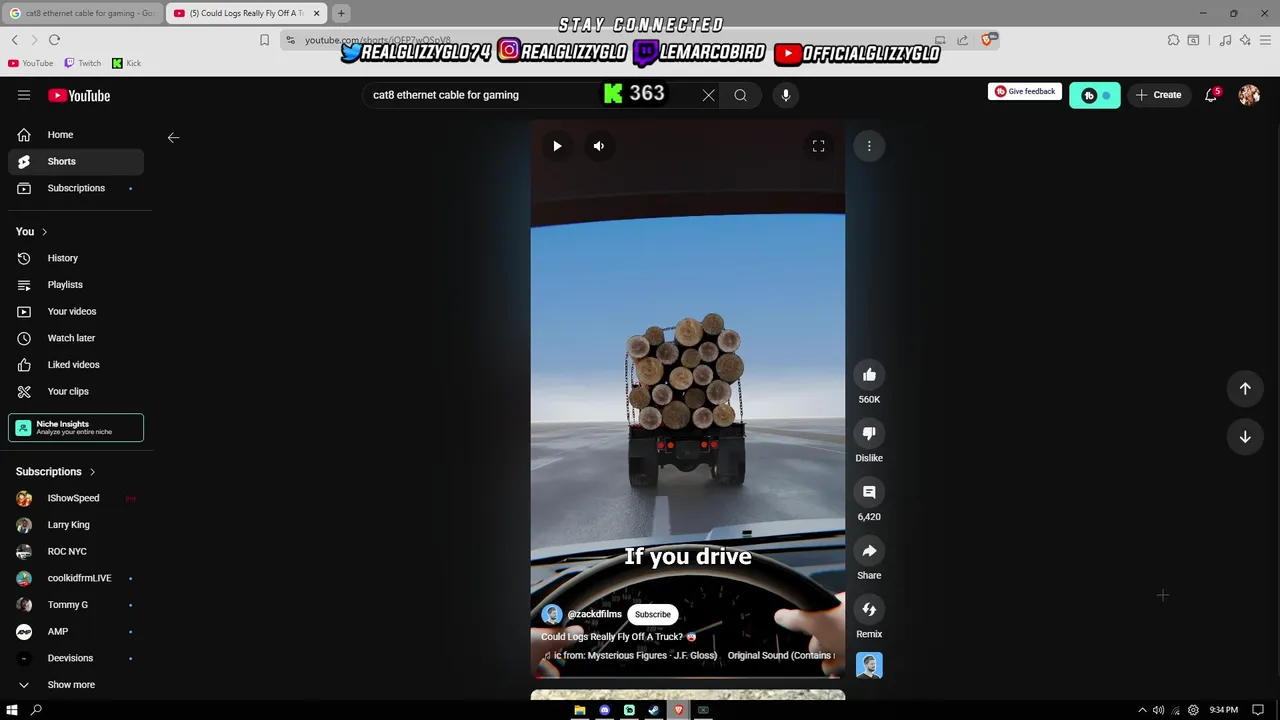Open the notifications bell
Image resolution: width=1280 pixels, height=720 pixels.
1211,95
